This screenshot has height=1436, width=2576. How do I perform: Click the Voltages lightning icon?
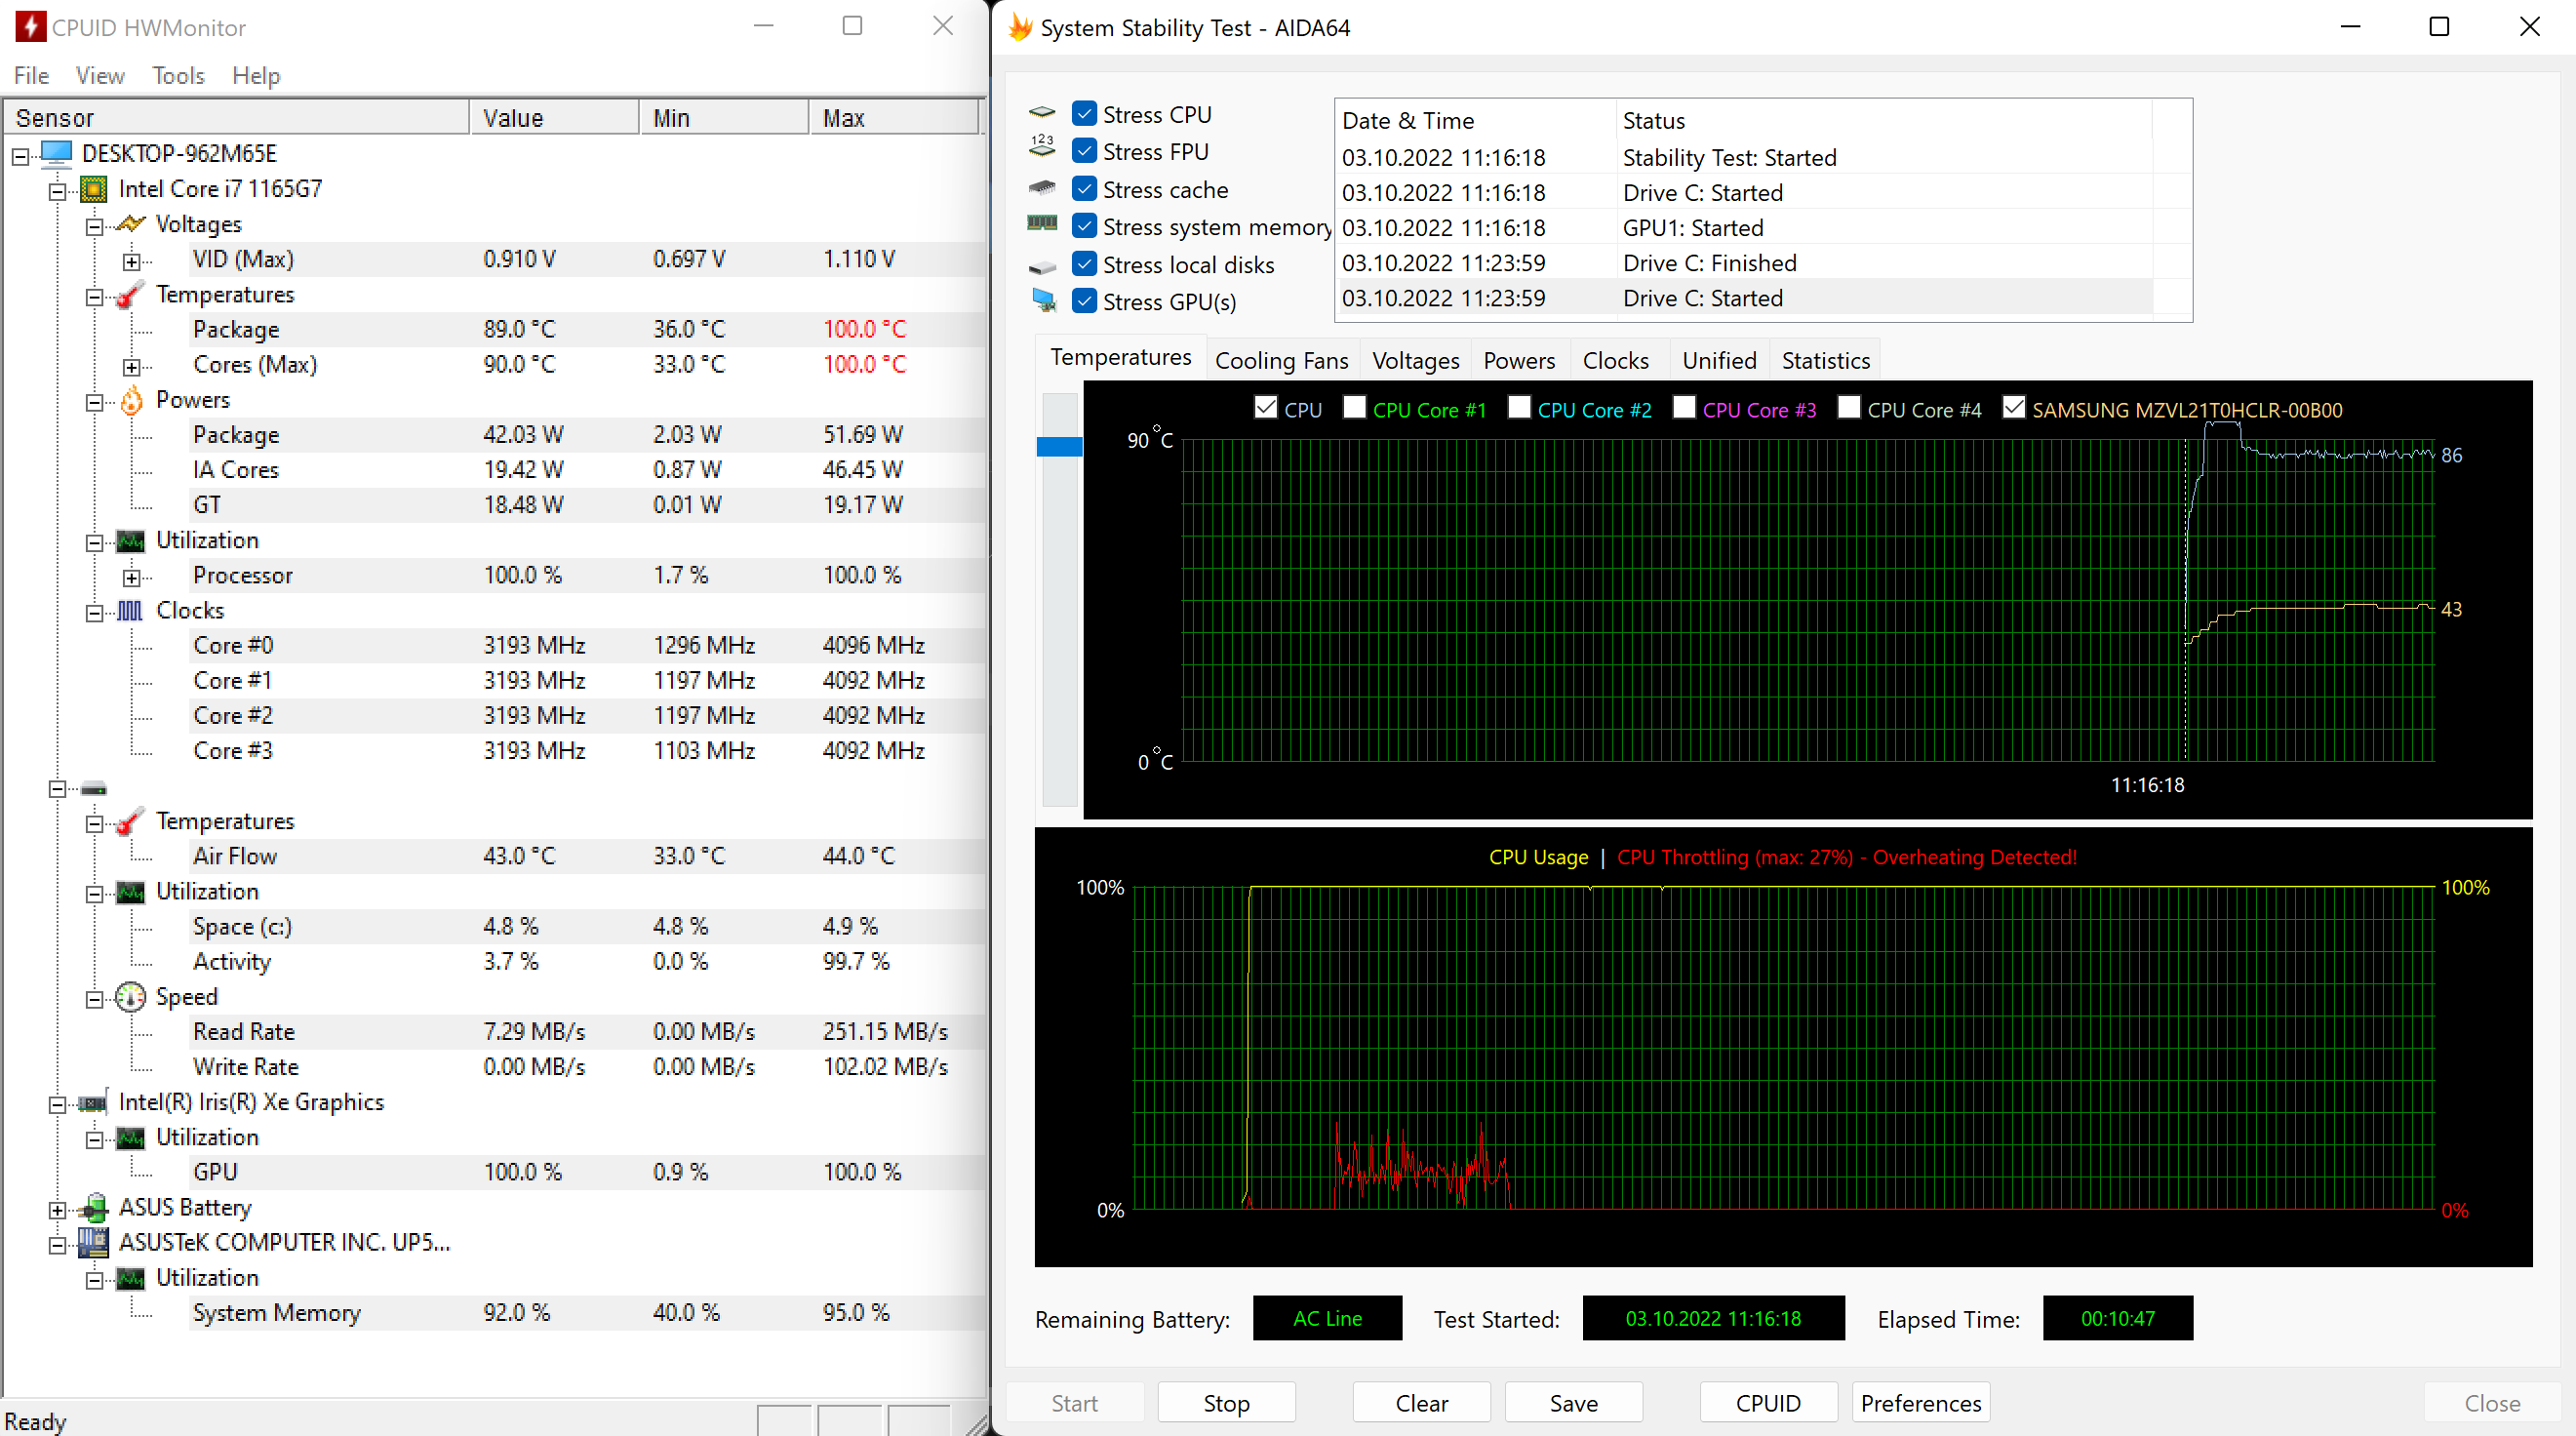pos(131,224)
